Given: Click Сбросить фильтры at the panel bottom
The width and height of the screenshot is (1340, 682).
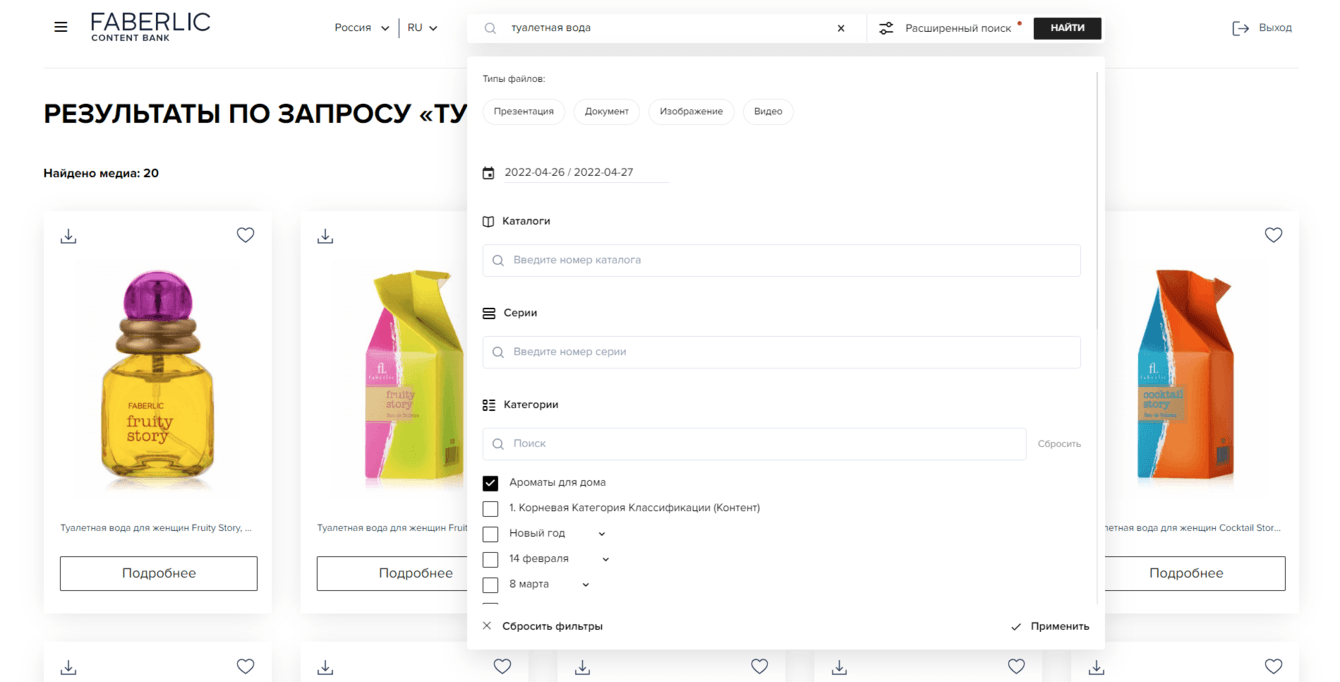Looking at the screenshot, I should (542, 626).
